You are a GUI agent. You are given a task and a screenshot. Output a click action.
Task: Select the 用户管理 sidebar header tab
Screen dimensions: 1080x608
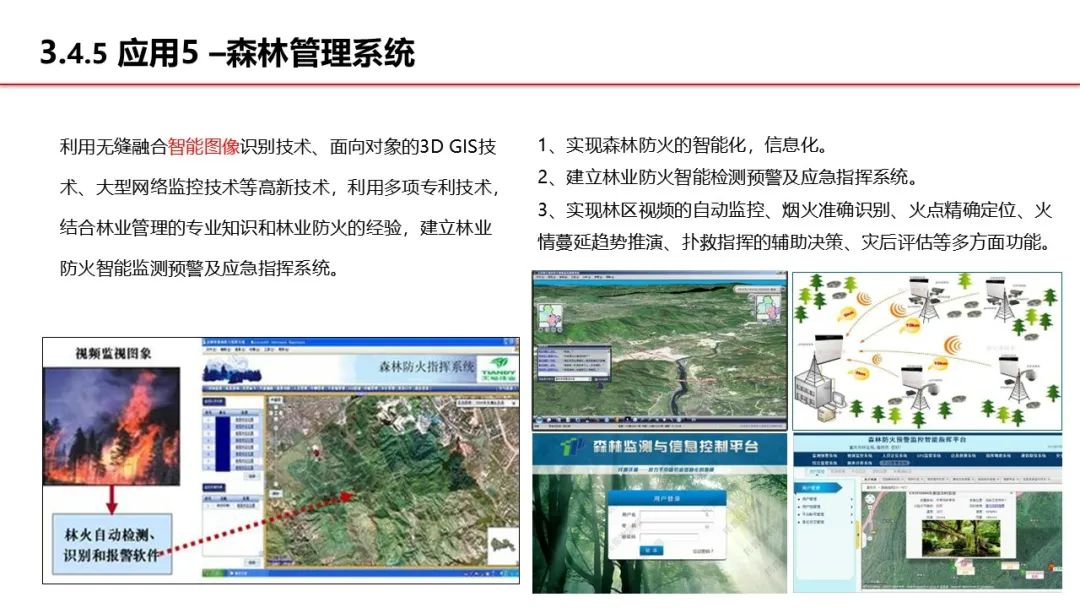pyautogui.click(x=819, y=488)
